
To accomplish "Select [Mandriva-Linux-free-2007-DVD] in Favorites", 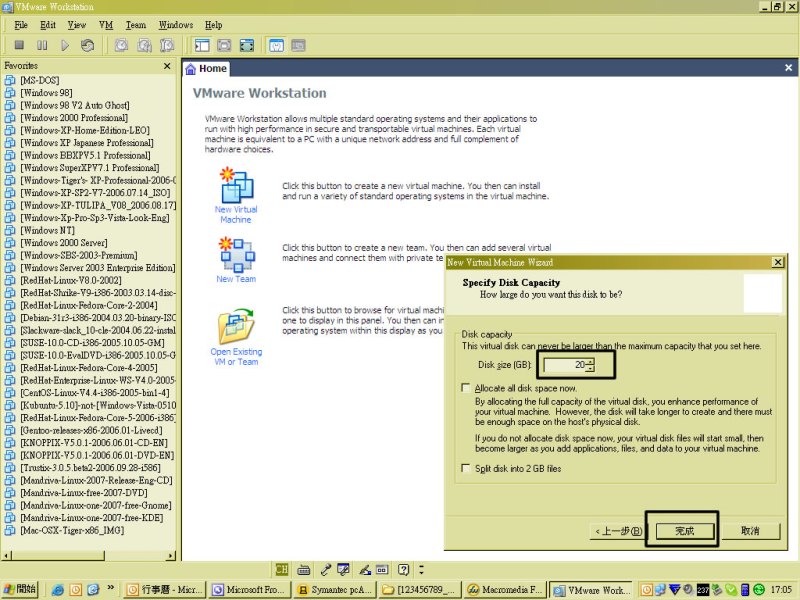I will pyautogui.click(x=84, y=493).
